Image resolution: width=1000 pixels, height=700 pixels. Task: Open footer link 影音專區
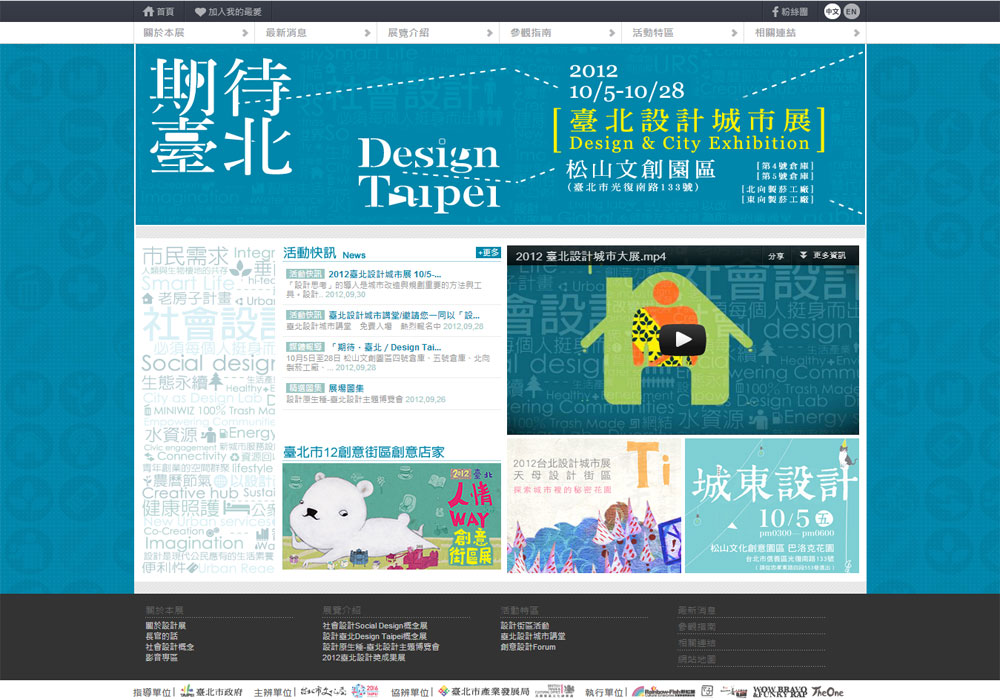162,657
